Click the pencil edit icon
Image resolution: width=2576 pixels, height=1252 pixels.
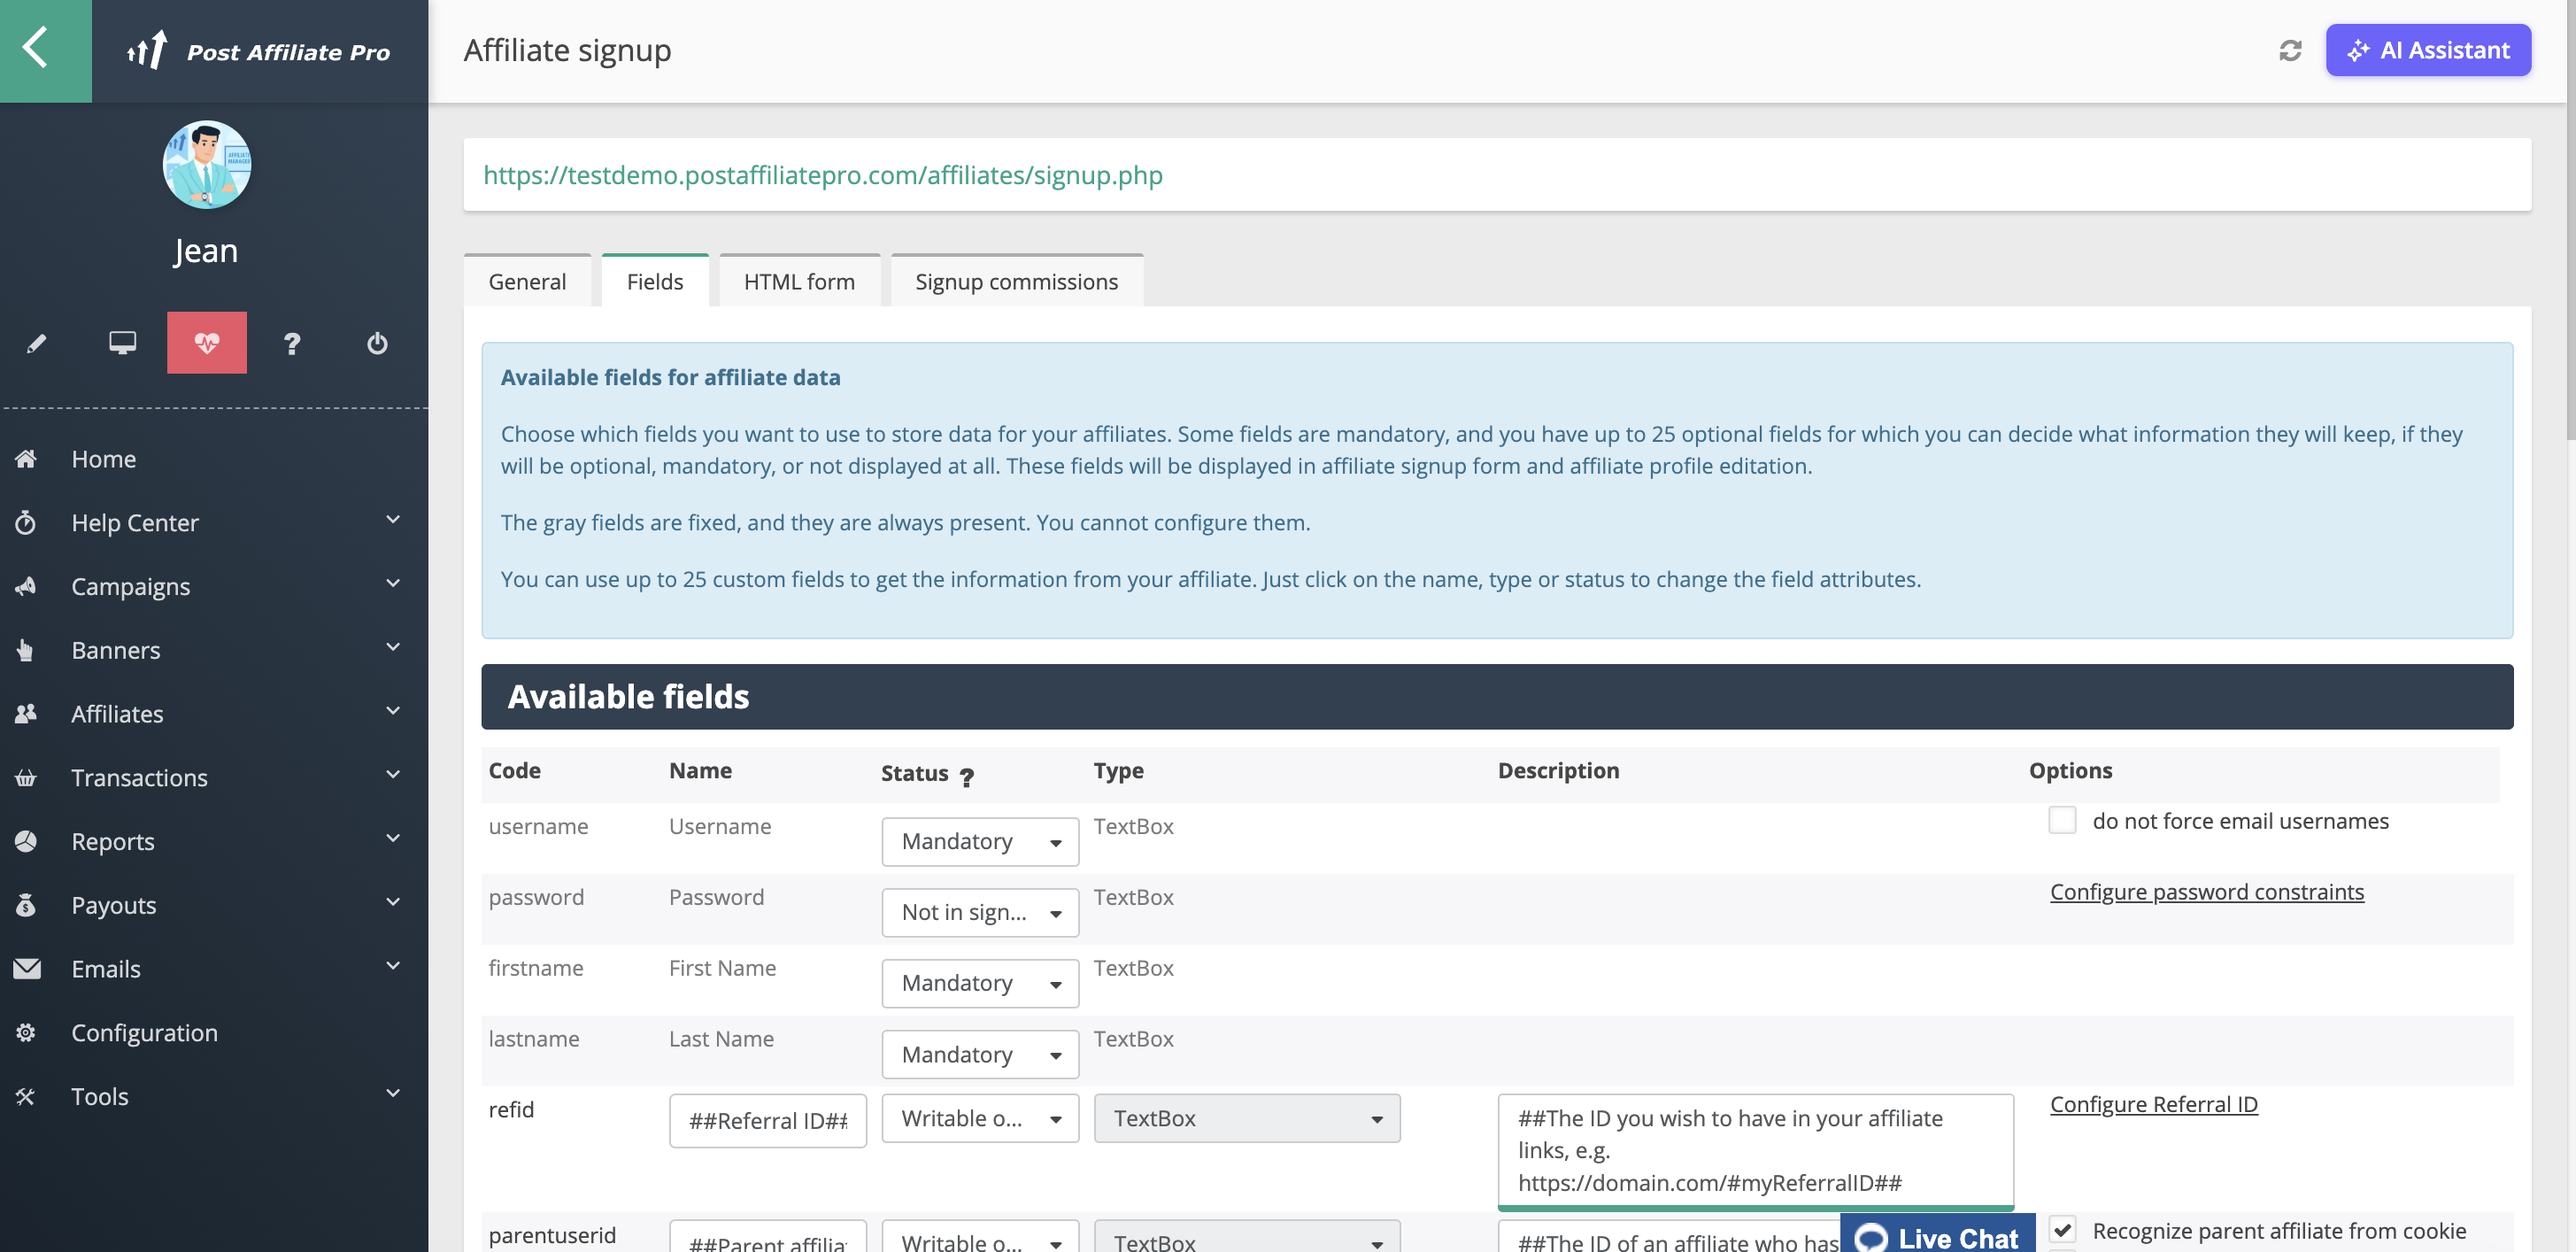(36, 343)
